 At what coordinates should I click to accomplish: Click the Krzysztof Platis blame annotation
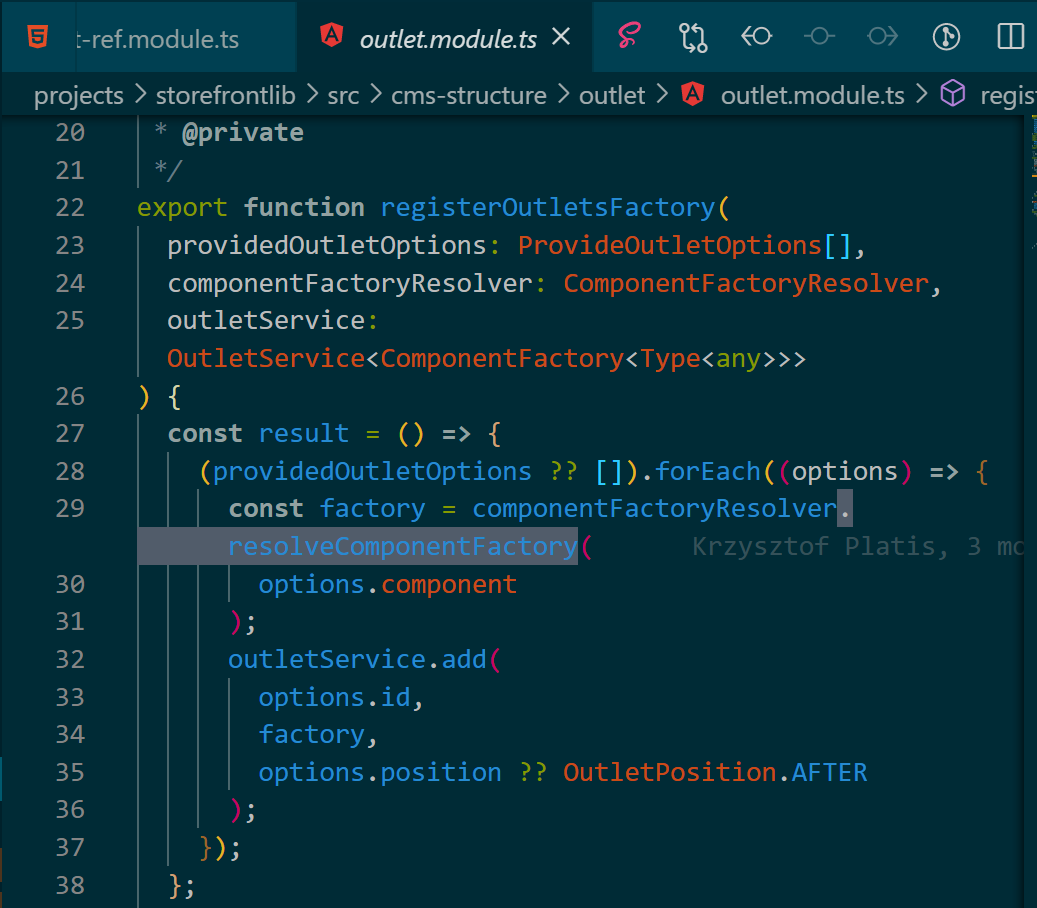858,546
